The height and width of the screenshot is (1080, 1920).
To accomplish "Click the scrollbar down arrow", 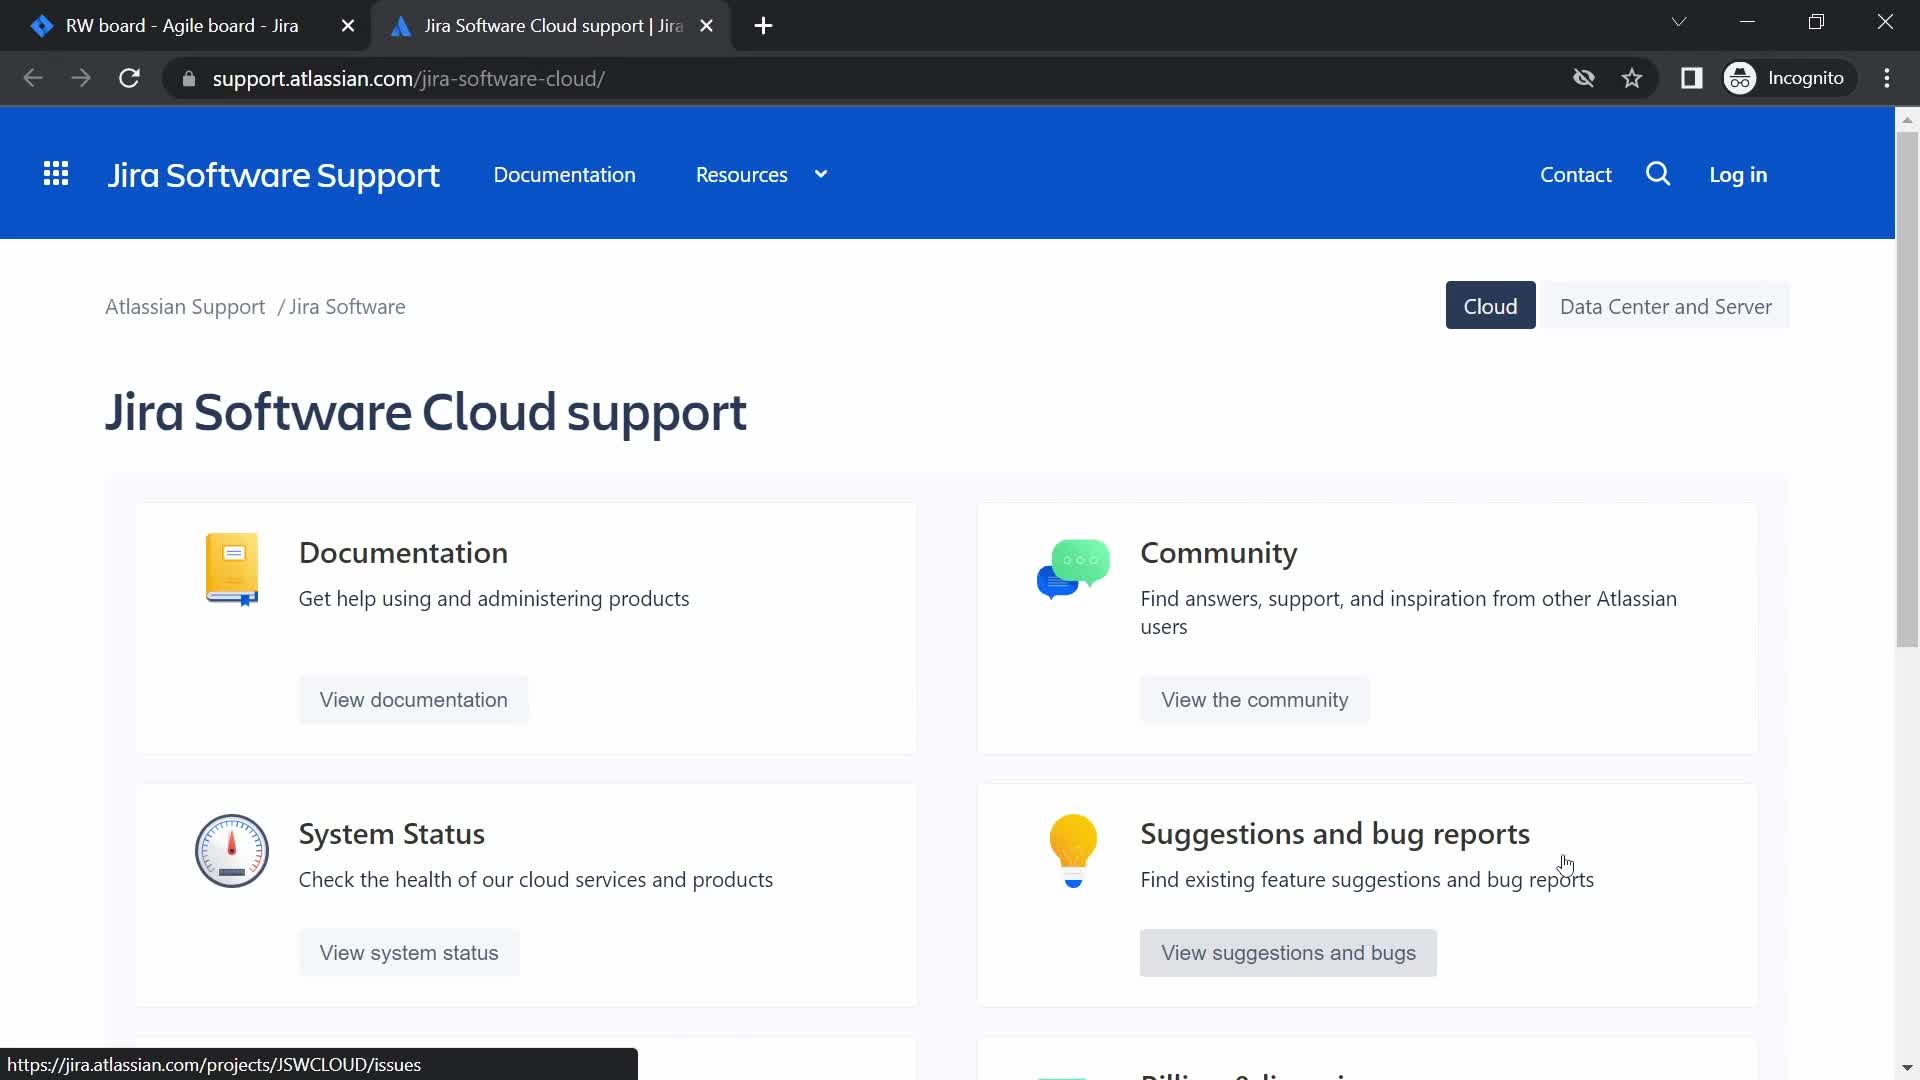I will click(x=1907, y=1069).
